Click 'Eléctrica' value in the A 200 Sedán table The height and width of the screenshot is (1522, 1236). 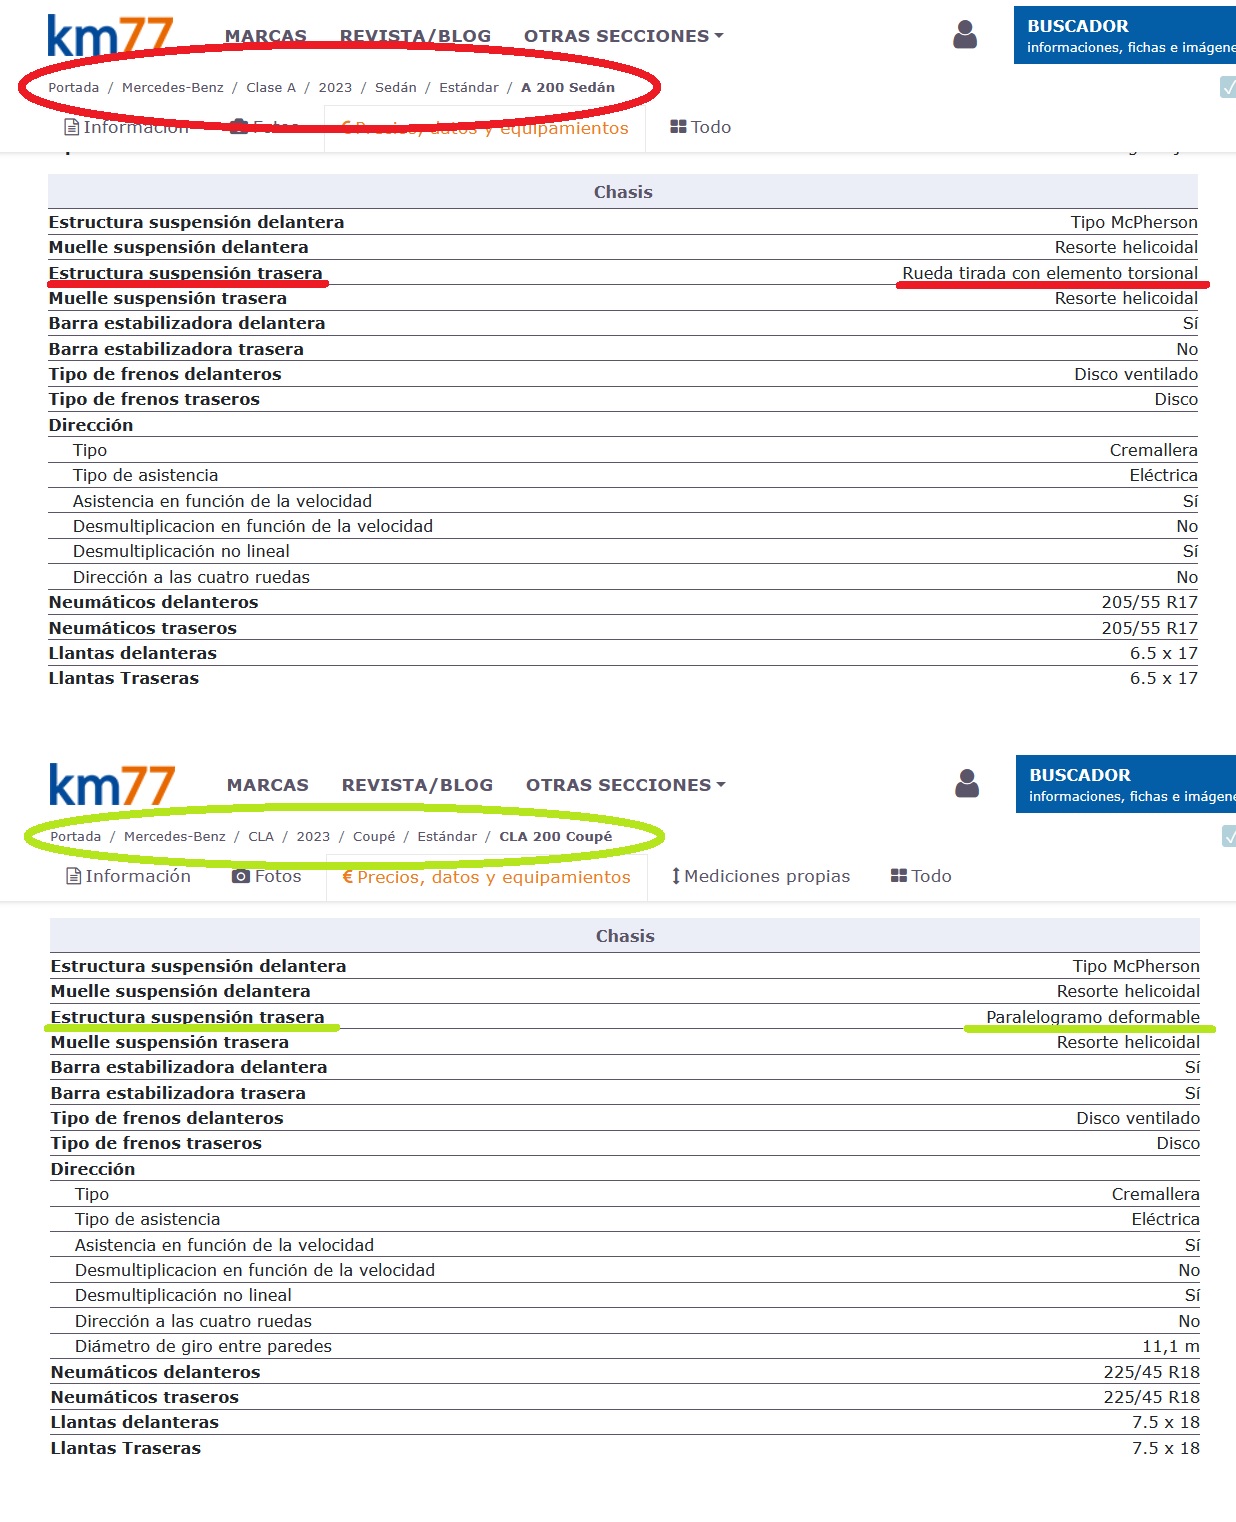tap(1164, 475)
